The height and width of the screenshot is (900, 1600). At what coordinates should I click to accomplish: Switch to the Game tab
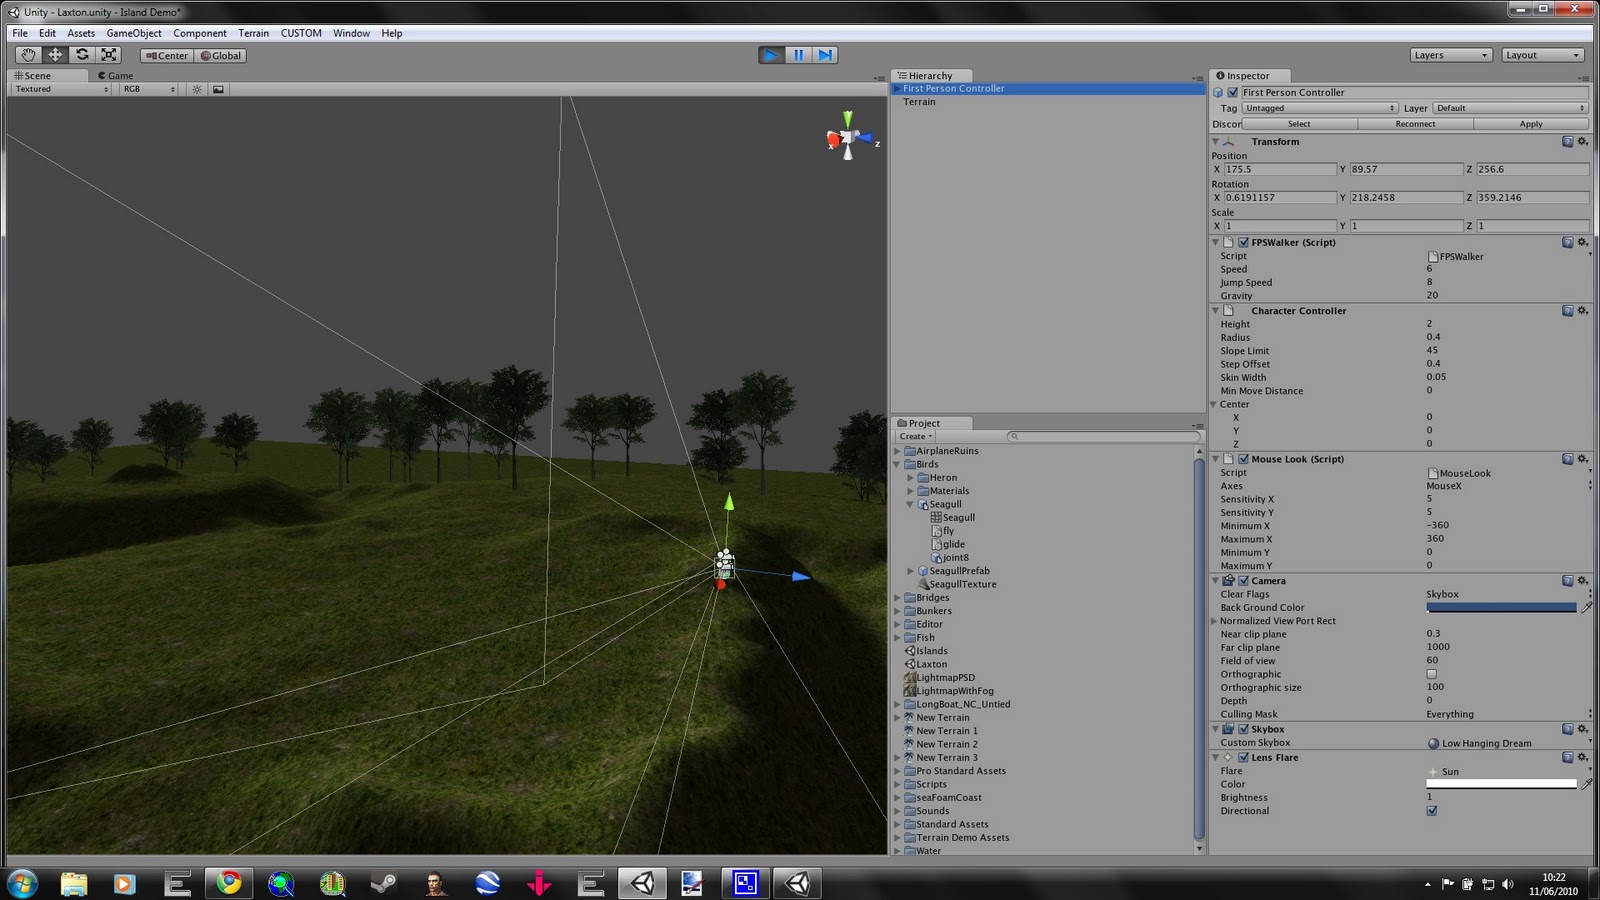(114, 75)
